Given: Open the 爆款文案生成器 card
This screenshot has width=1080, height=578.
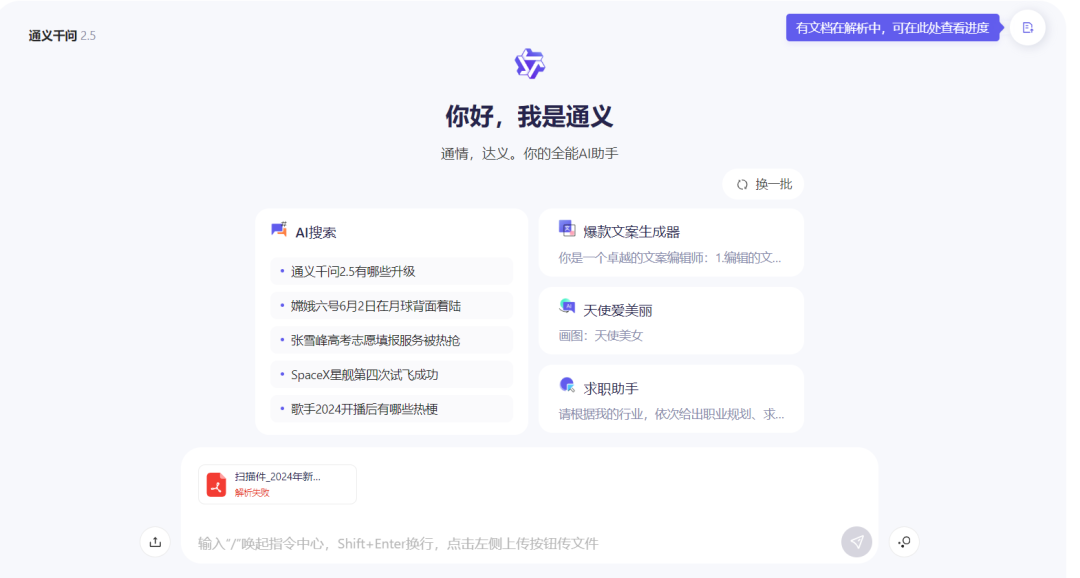Looking at the screenshot, I should point(671,243).
